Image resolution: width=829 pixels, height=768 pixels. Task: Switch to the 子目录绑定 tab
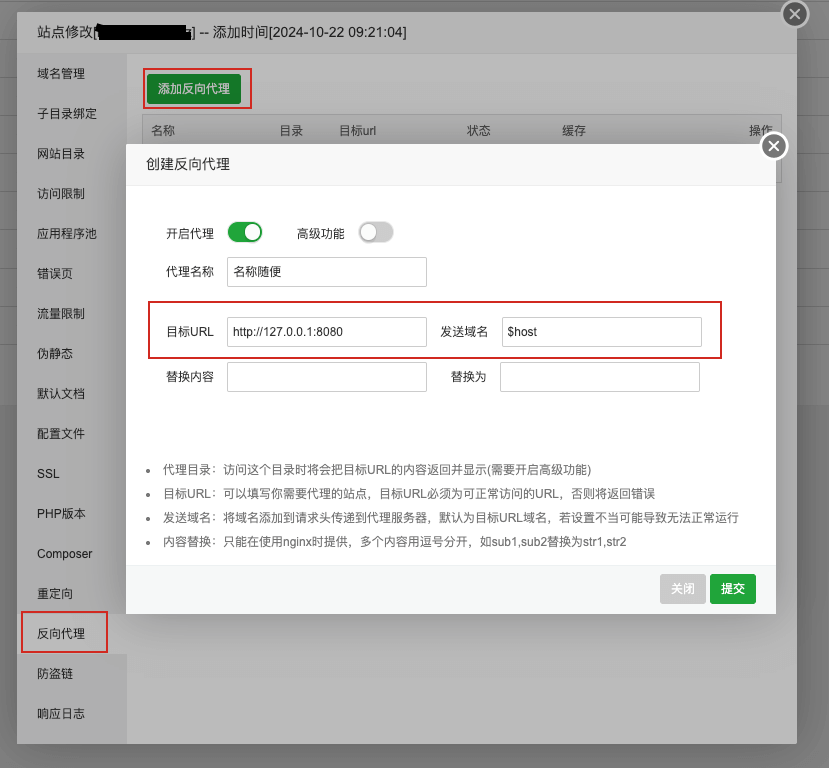click(x=67, y=114)
